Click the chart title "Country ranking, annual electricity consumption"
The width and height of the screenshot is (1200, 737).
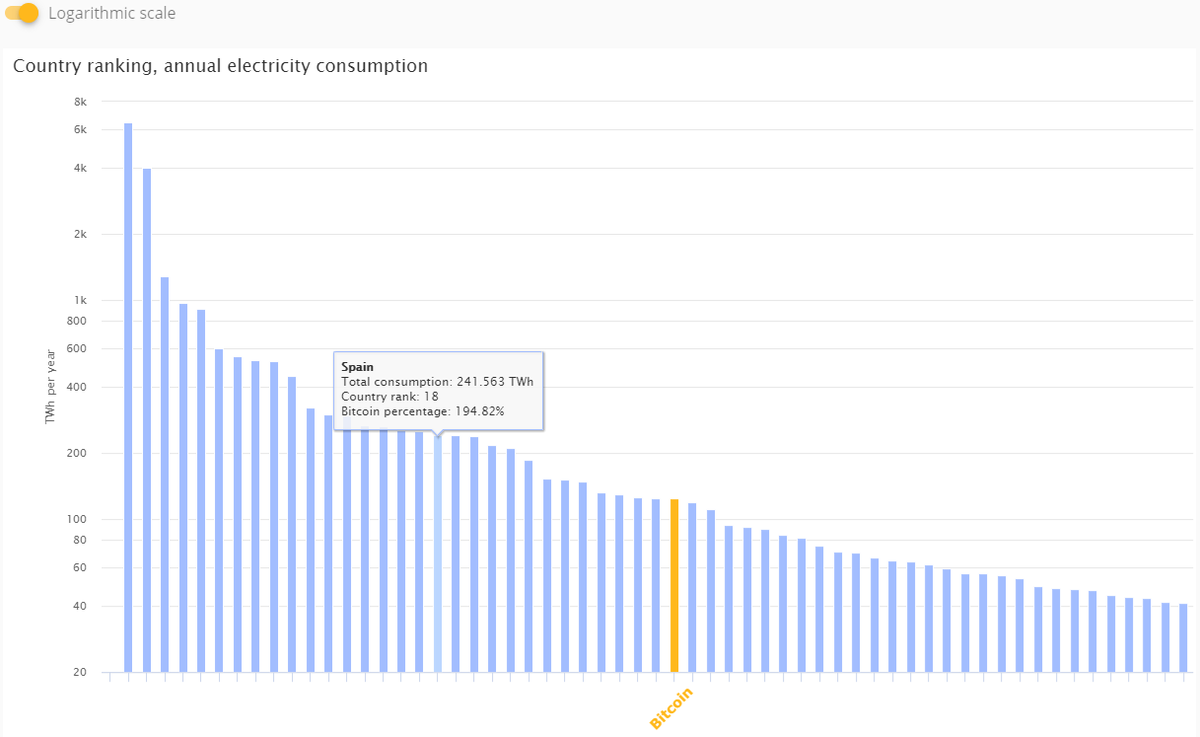(x=220, y=66)
